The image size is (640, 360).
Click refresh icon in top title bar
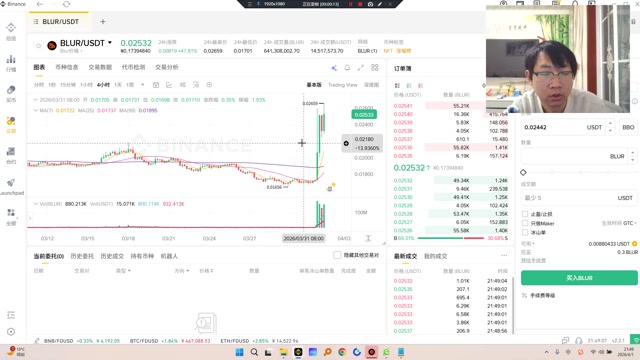click(x=67, y=4)
